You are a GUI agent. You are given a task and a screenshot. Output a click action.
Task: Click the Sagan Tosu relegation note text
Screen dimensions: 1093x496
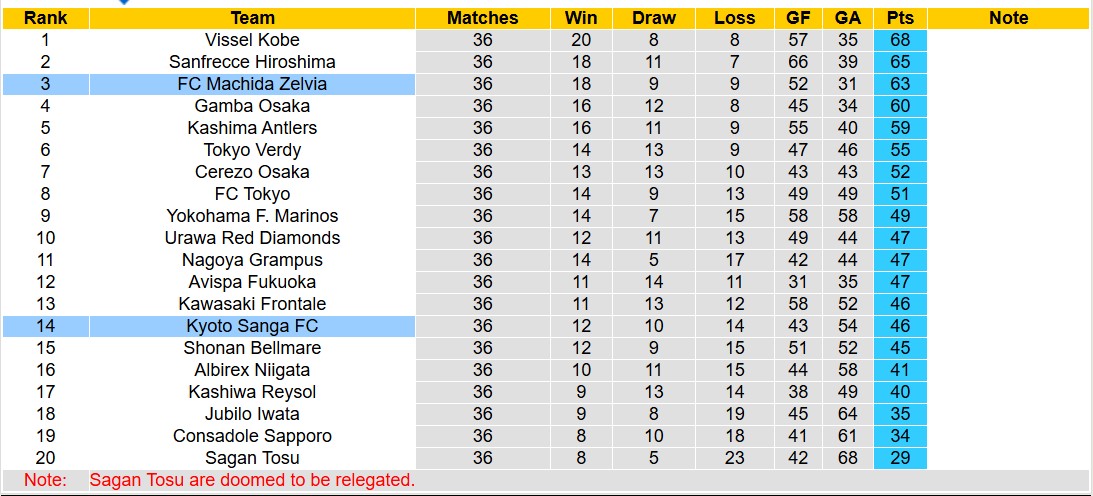(252, 480)
